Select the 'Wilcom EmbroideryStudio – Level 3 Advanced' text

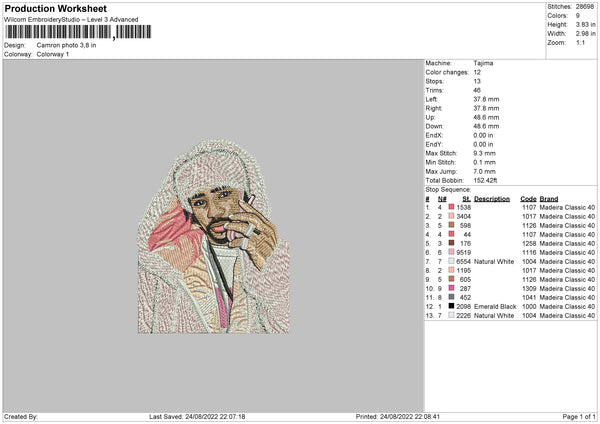click(x=71, y=20)
